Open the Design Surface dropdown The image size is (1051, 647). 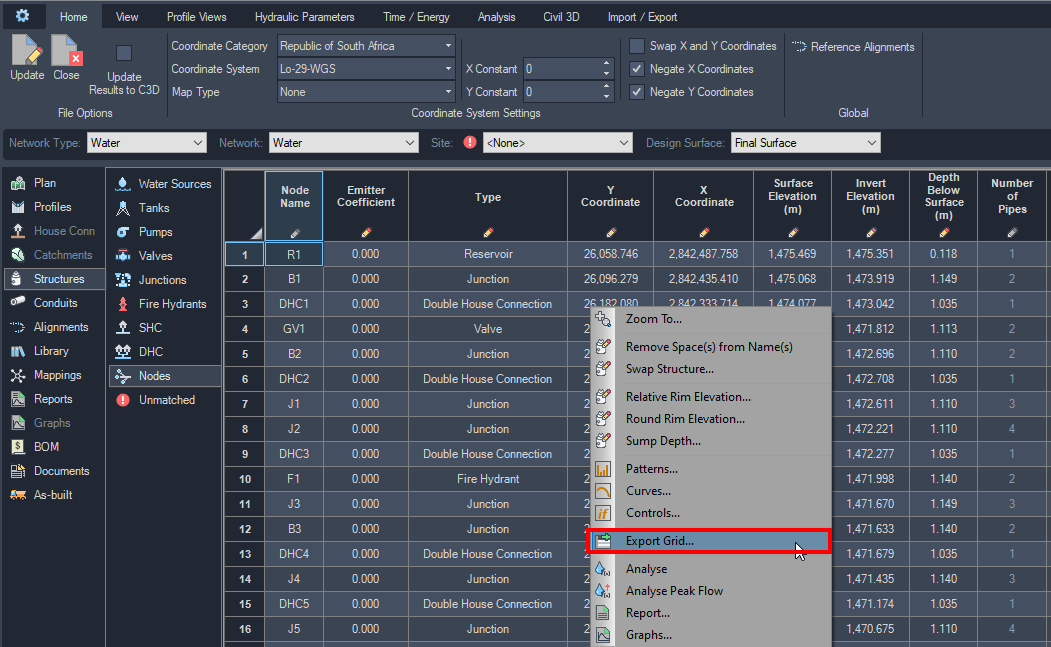pos(805,143)
